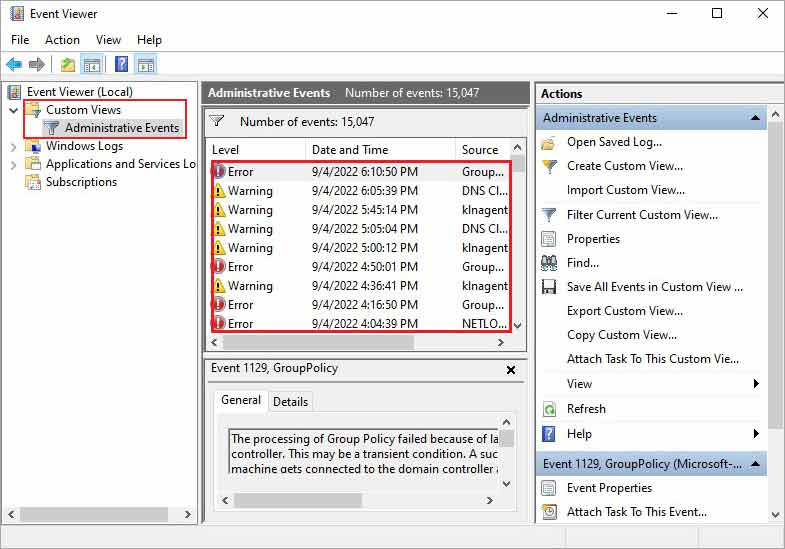The width and height of the screenshot is (785, 549).
Task: Click Attach Task To This Custom View action
Action: pos(652,359)
